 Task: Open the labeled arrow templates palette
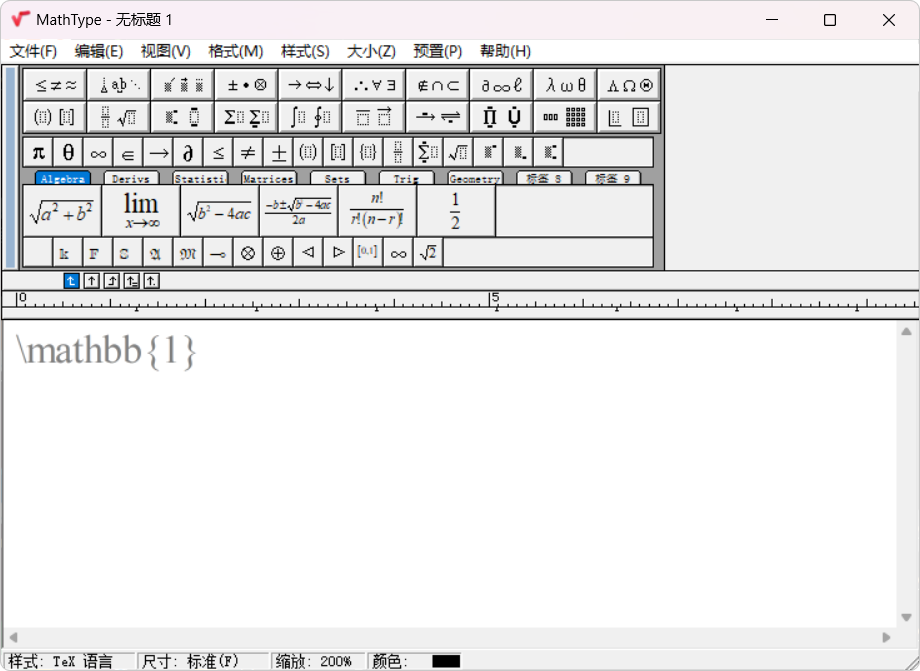(x=438, y=117)
